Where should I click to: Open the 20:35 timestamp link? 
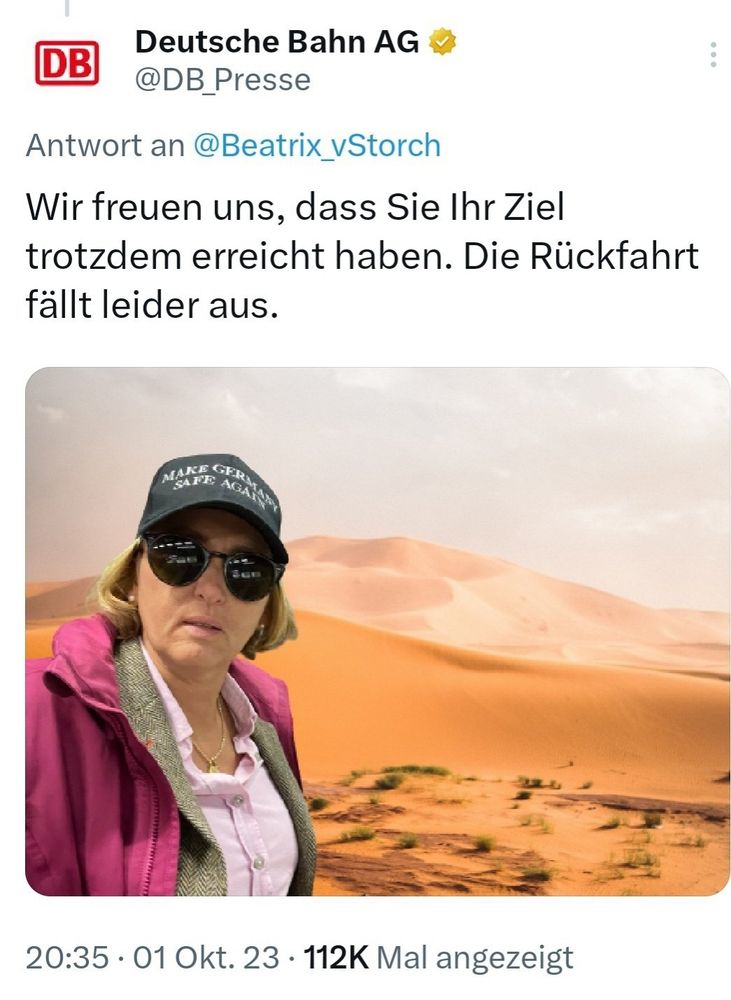[67, 957]
